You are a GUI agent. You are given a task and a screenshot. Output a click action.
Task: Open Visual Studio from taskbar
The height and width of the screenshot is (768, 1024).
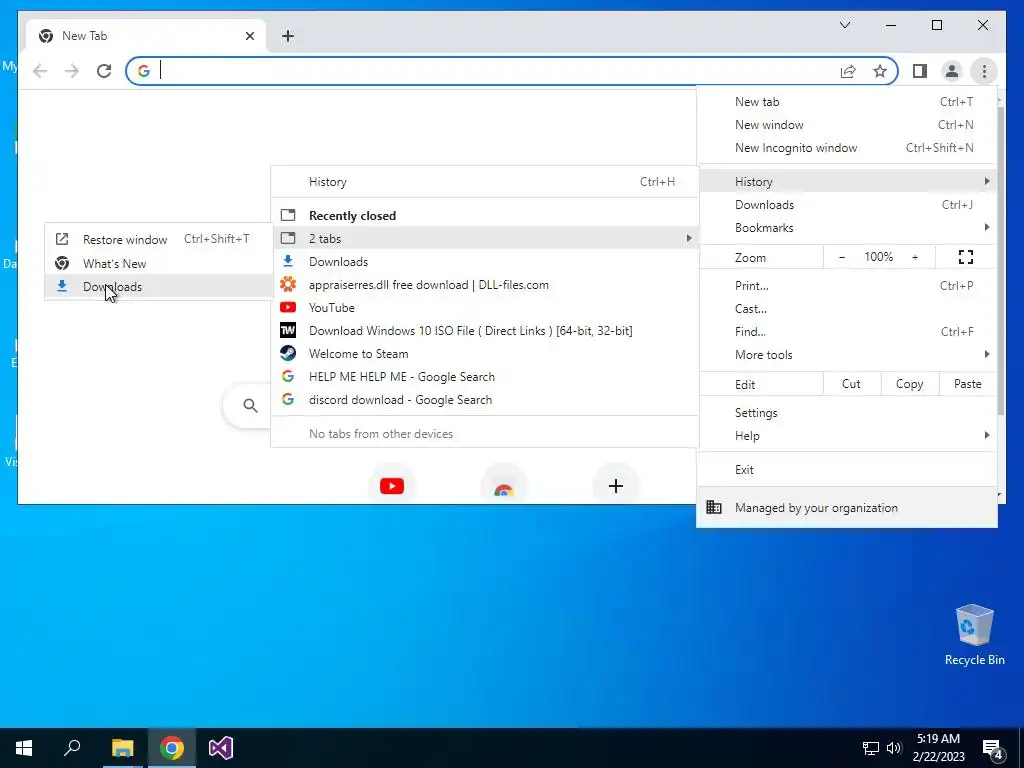221,748
